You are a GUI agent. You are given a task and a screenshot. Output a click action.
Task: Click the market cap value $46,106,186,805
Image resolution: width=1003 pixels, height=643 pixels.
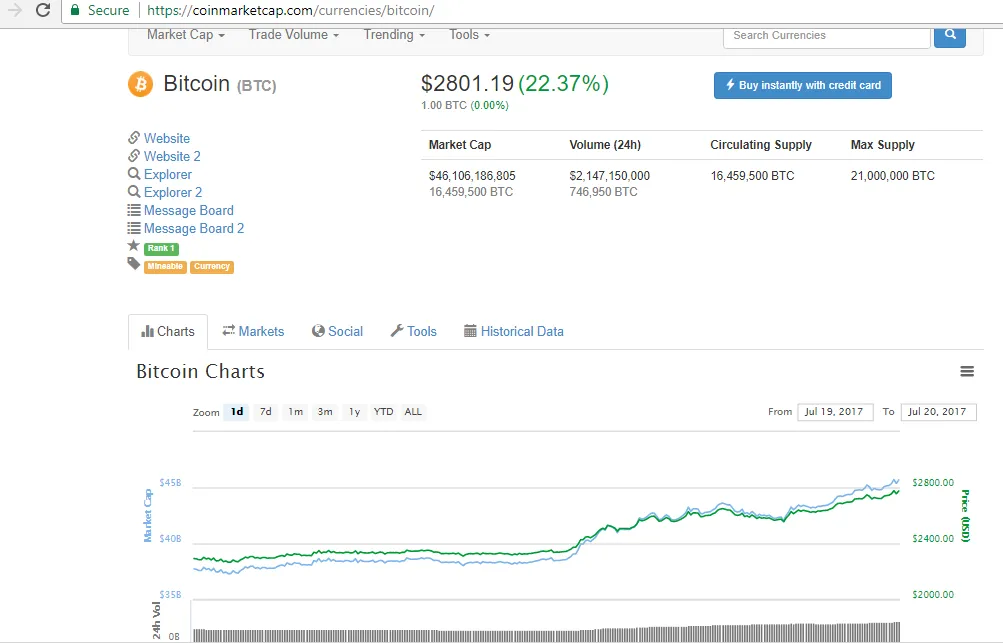472,175
